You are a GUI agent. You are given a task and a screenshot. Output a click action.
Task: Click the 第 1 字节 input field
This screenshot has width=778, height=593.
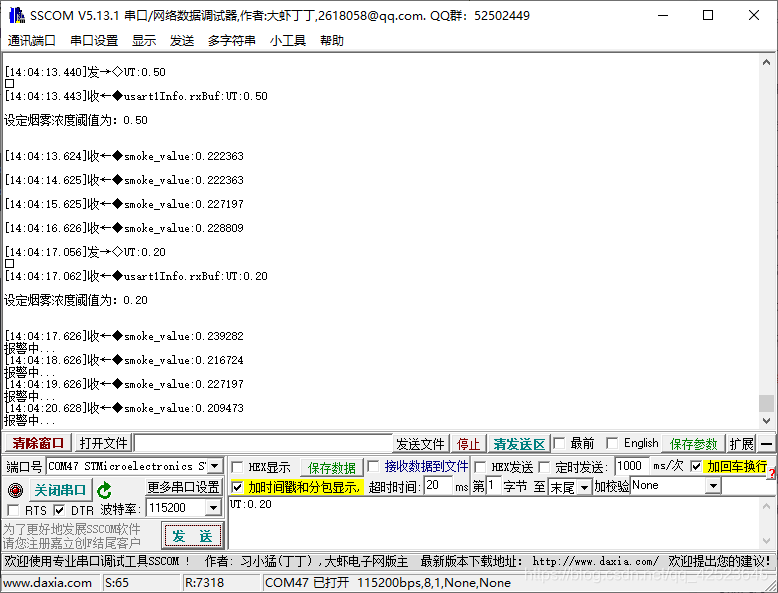point(493,486)
